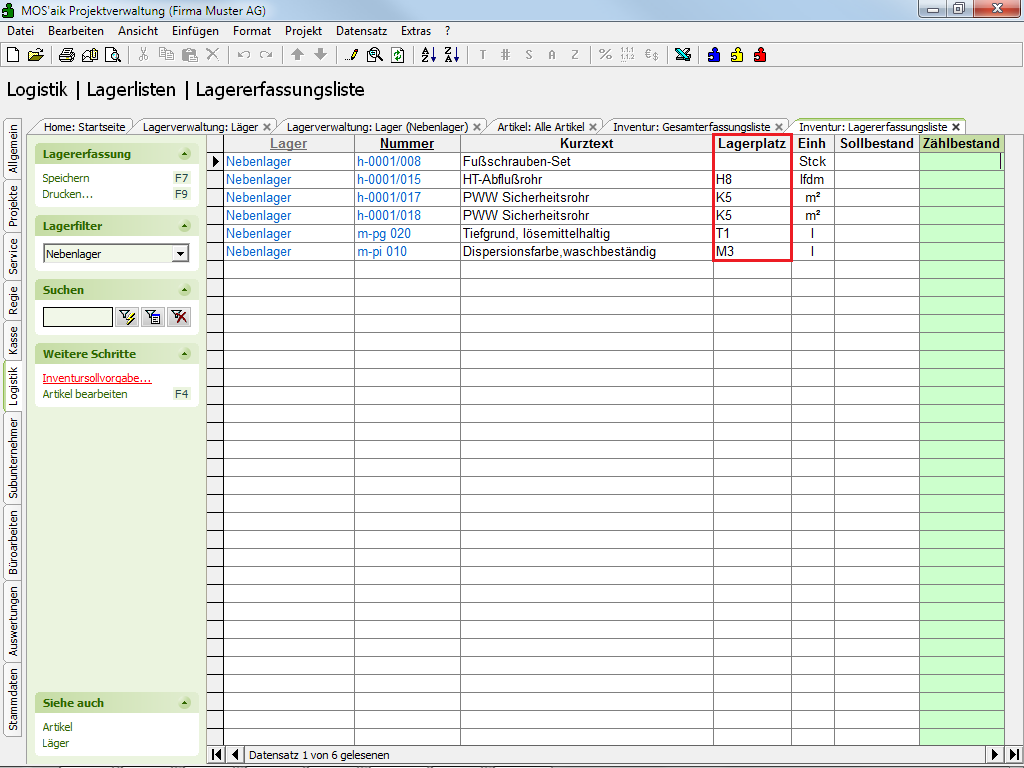Click the Print preview toolbar icon
The height and width of the screenshot is (768, 1024).
pos(113,56)
